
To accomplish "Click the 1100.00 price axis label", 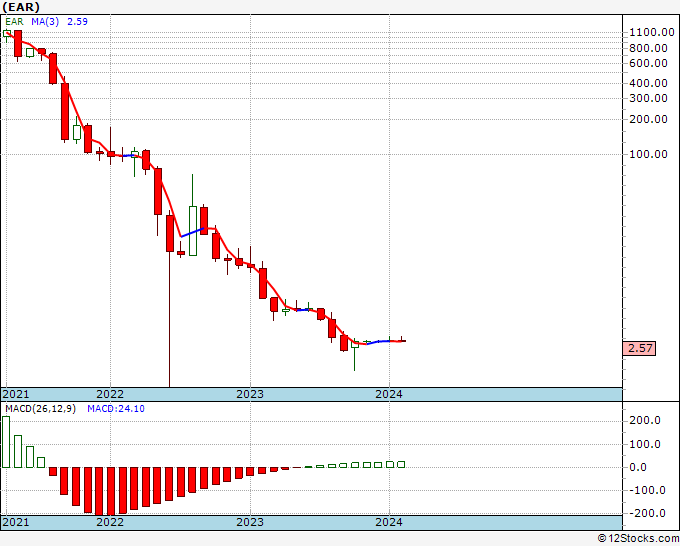I will 652,32.
